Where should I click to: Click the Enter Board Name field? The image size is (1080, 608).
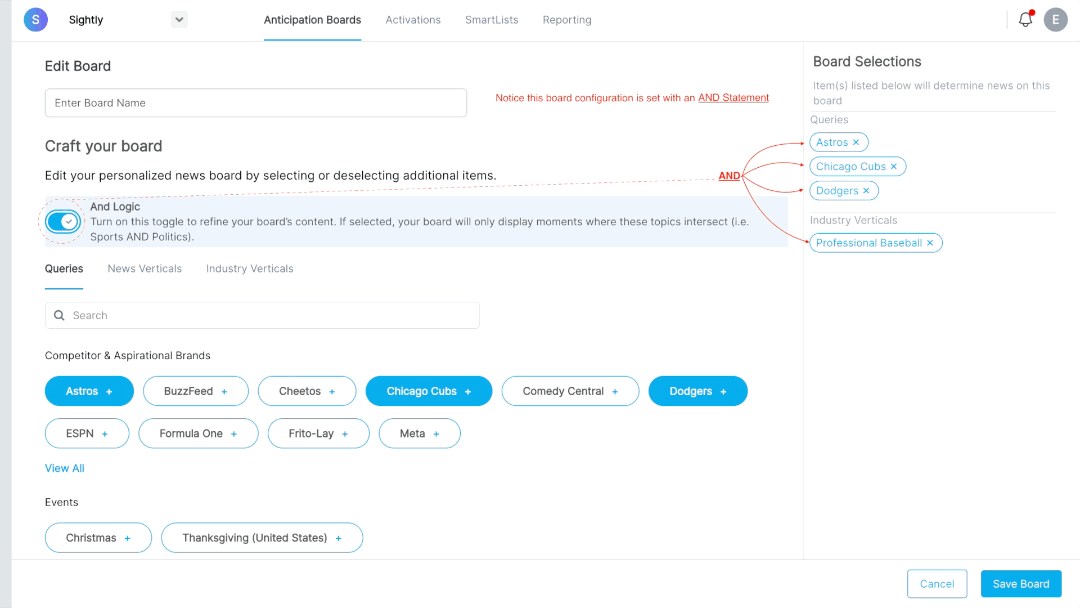[255, 102]
